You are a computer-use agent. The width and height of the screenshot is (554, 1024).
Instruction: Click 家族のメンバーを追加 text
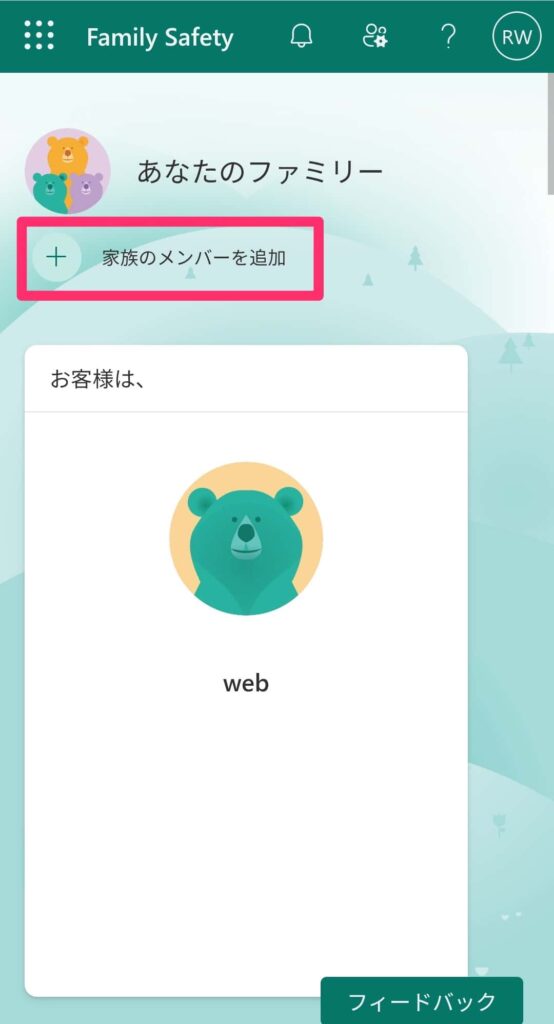point(194,258)
